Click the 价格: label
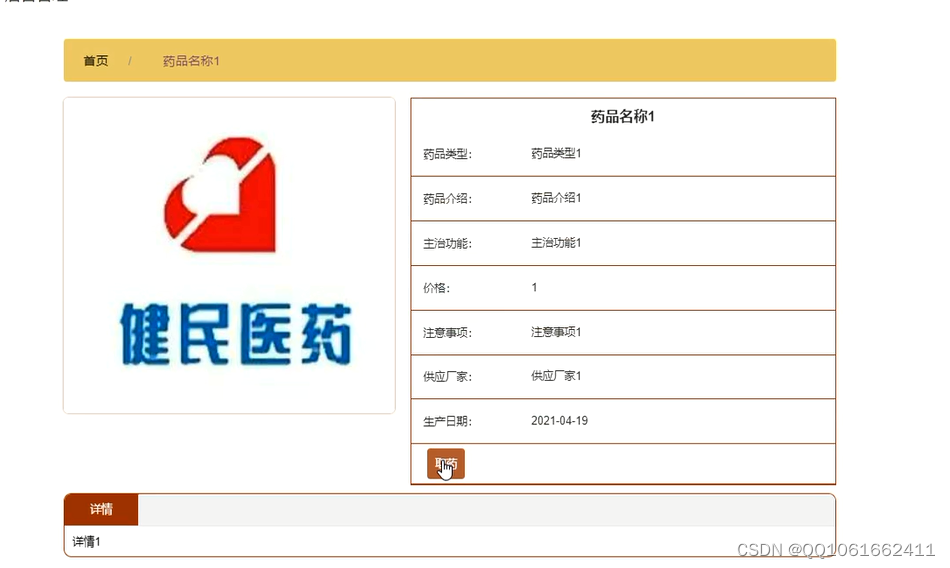The image size is (950, 568). 436,288
